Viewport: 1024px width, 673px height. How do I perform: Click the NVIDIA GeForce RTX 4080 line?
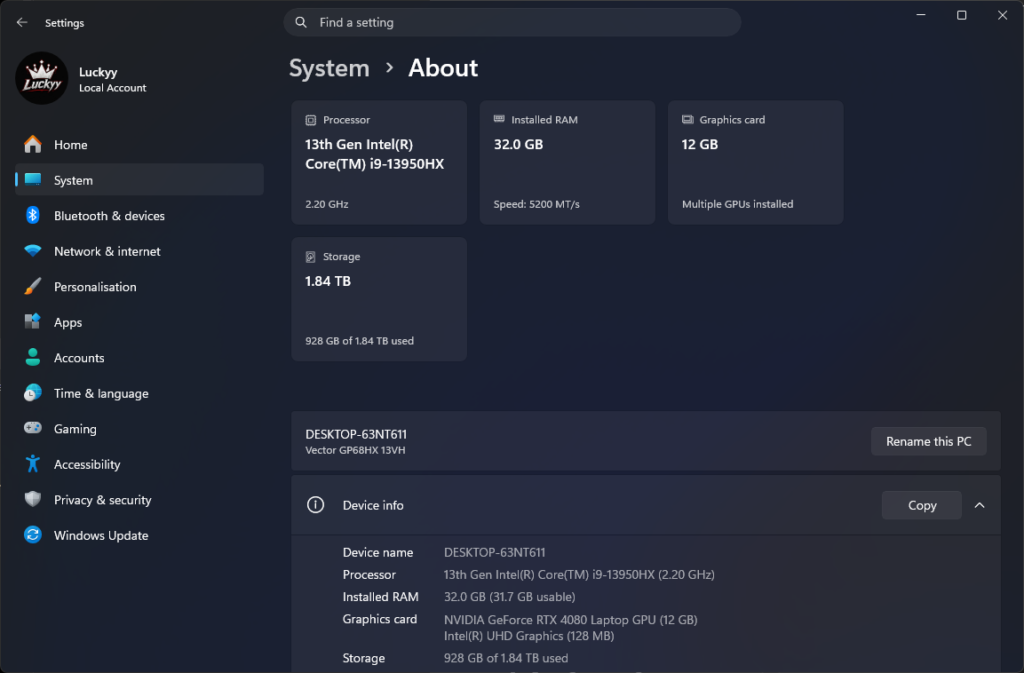[571, 619]
